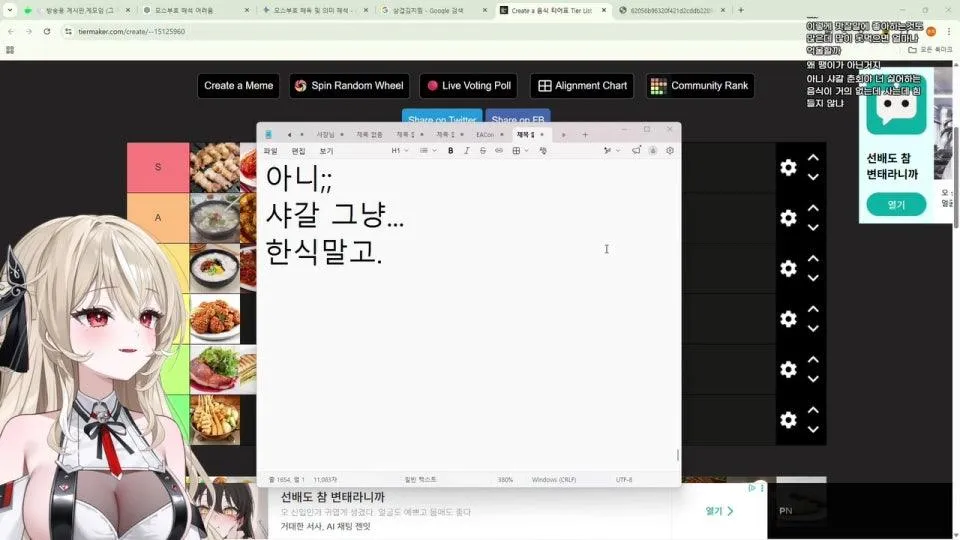Image resolution: width=960 pixels, height=540 pixels.
Task: Click the soup bowl thumbnail in A tier
Action: 214,218
